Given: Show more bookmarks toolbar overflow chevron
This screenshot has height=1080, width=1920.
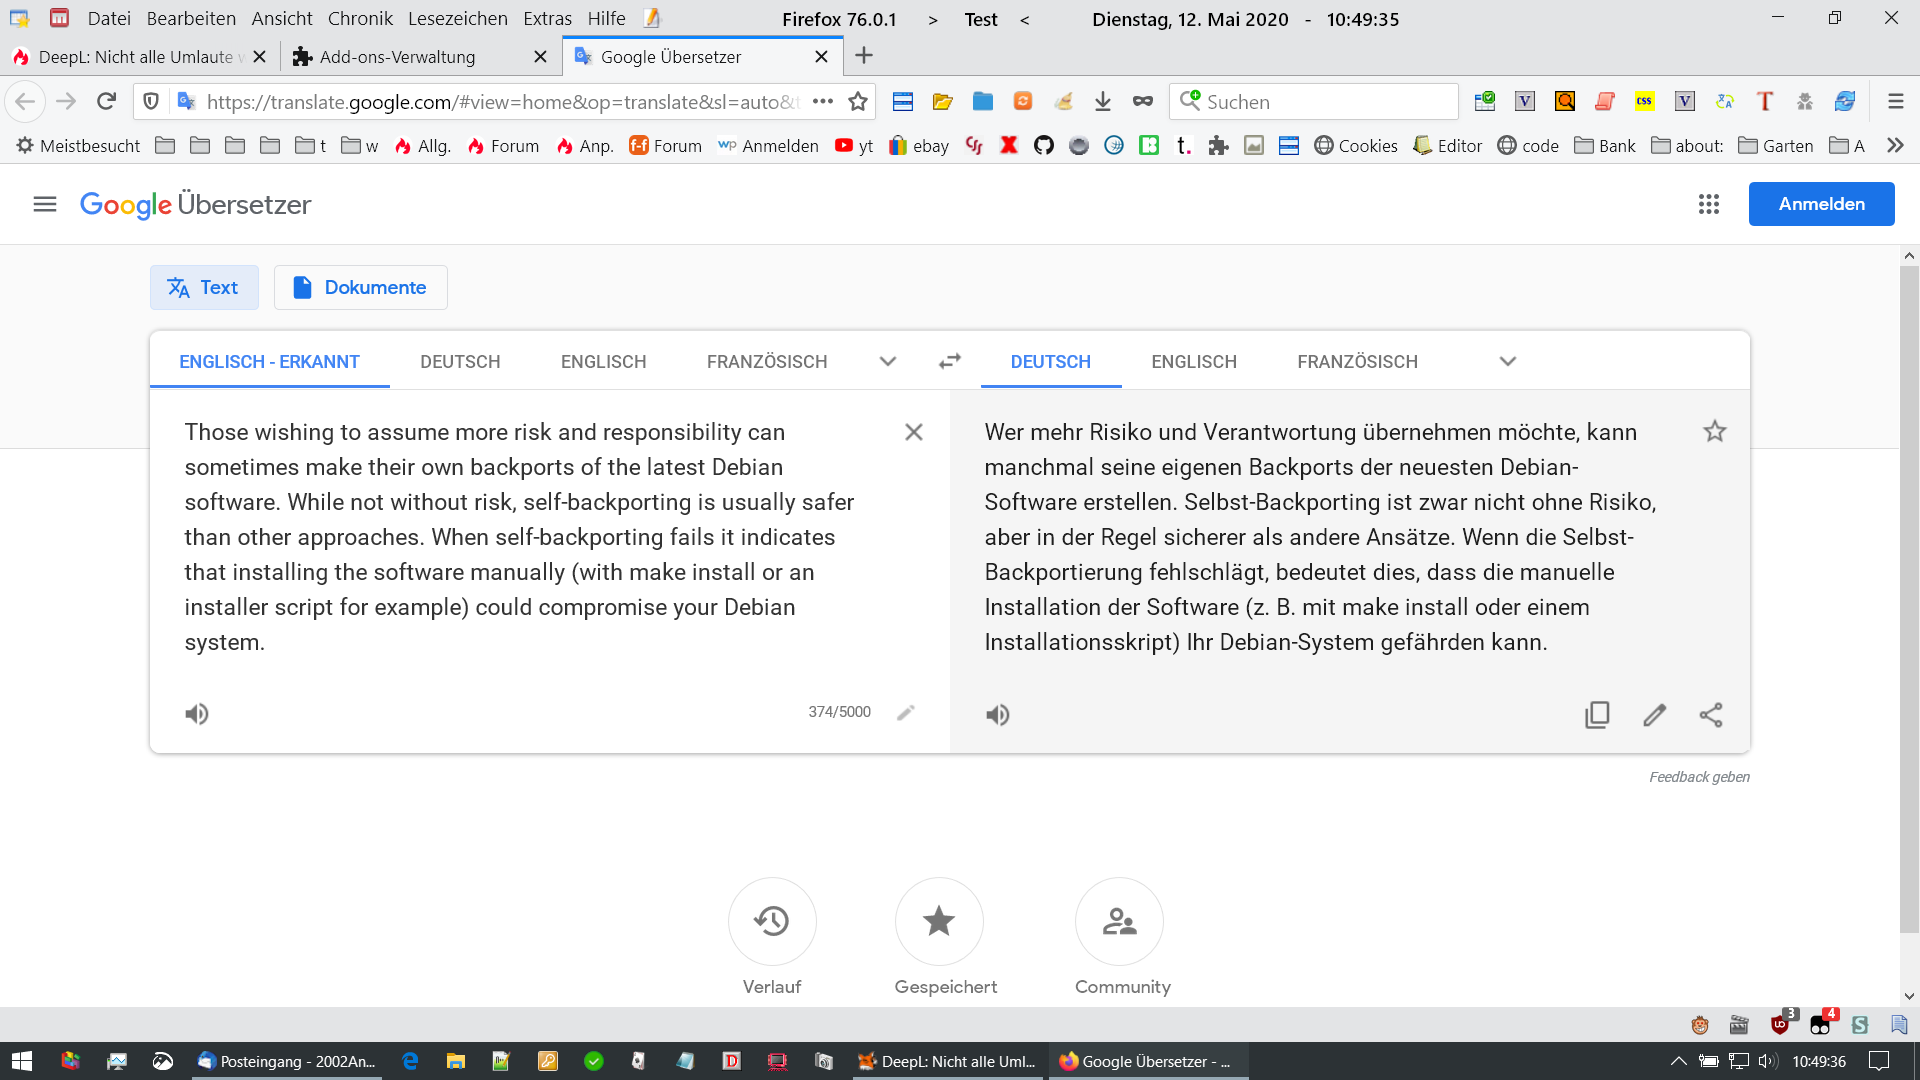Looking at the screenshot, I should 1894,145.
